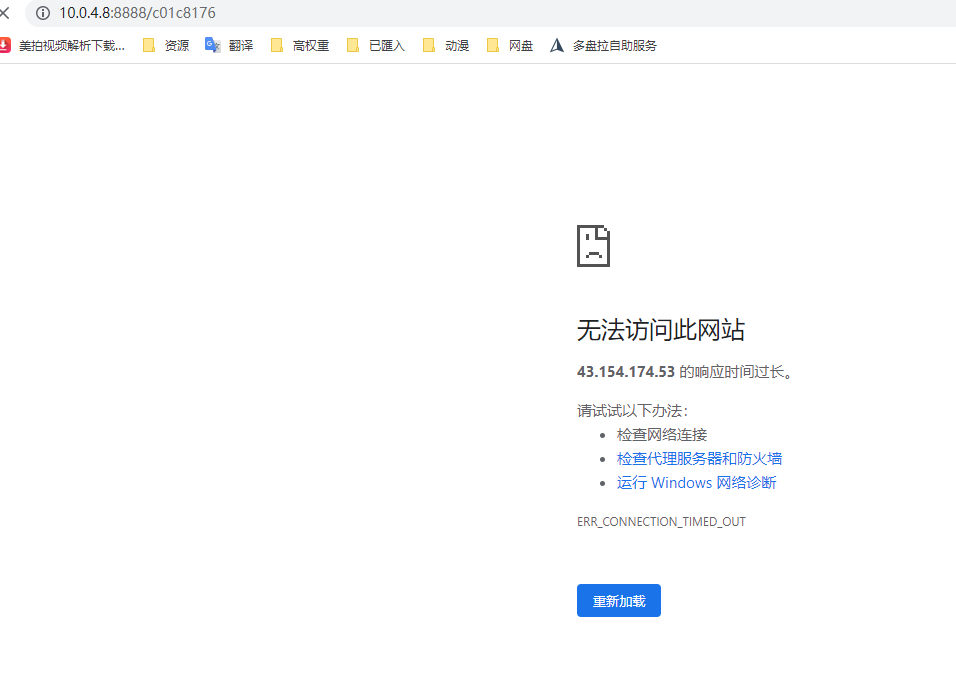Image resolution: width=956 pixels, height=682 pixels.
Task: Click the broken page error icon
Action: click(592, 245)
